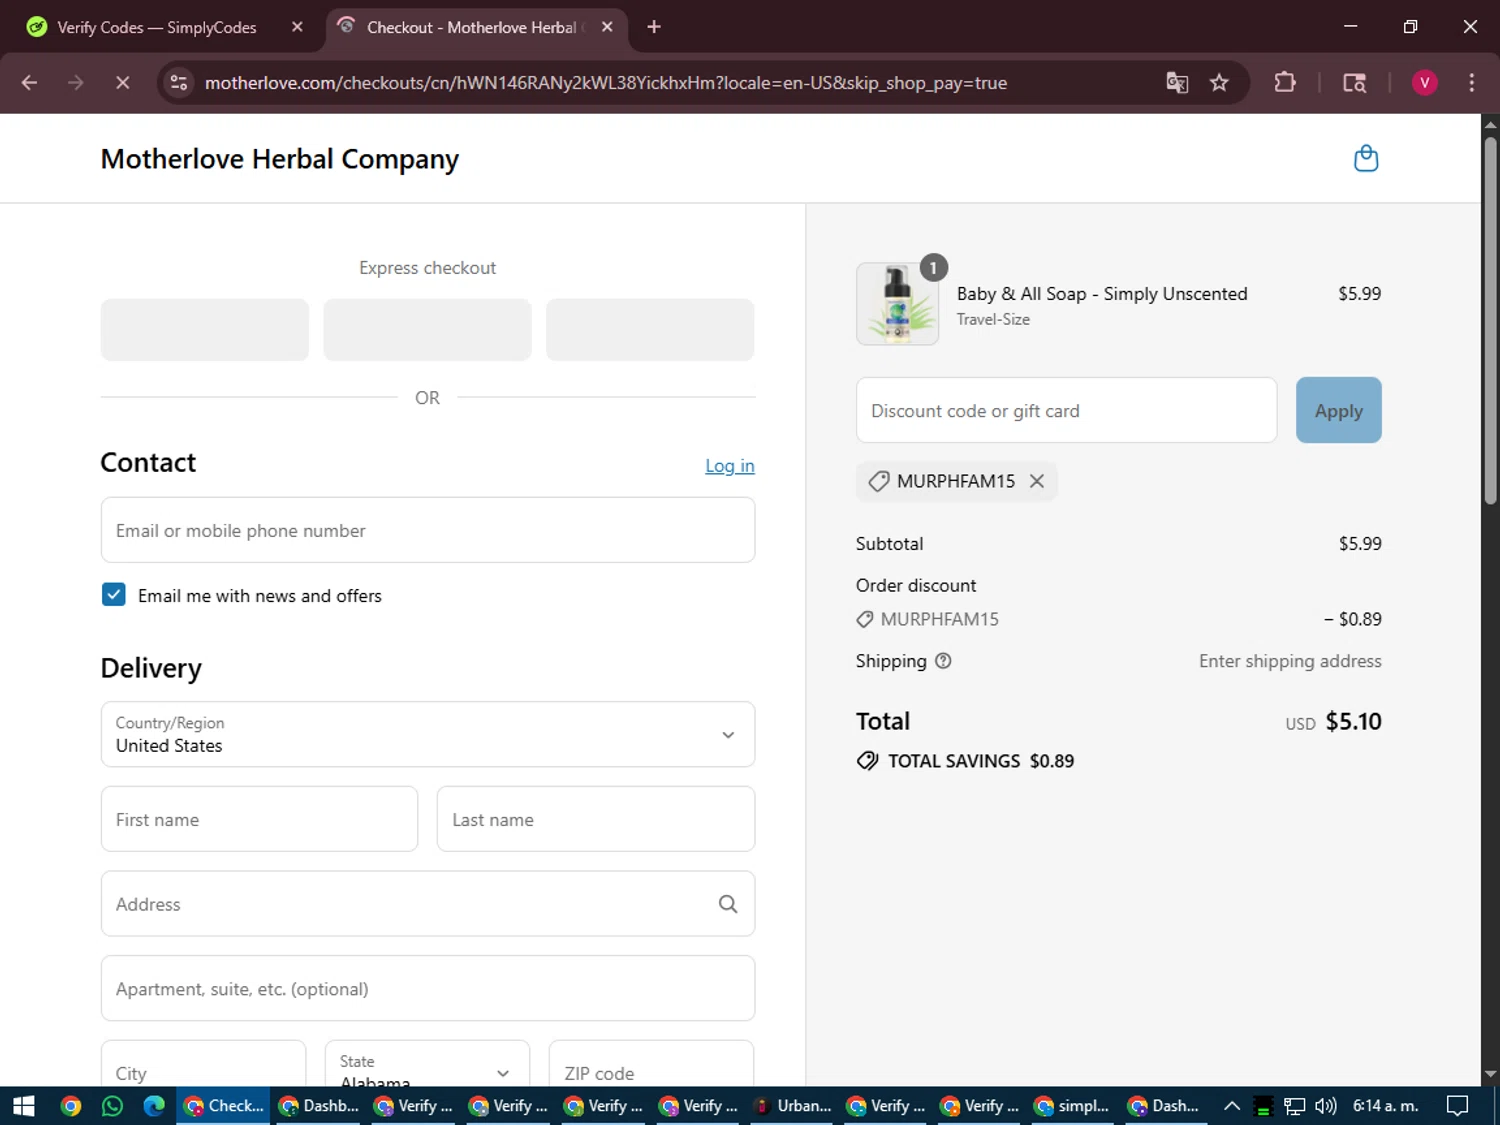Focus the Email or mobile phone number field
The height and width of the screenshot is (1125, 1500).
pyautogui.click(x=428, y=530)
